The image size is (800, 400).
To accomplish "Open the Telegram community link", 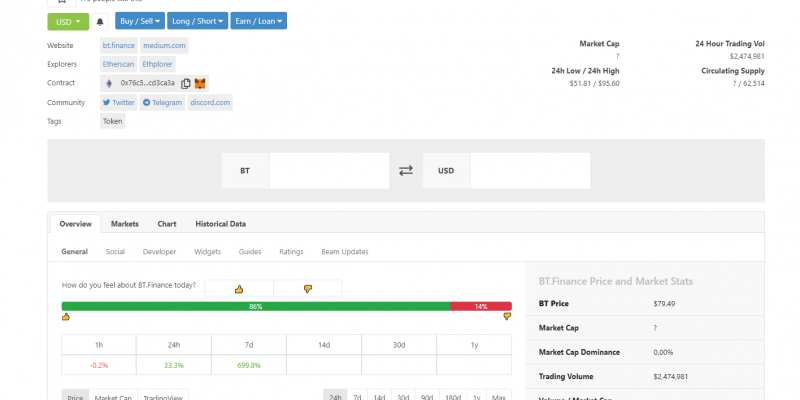I will pyautogui.click(x=162, y=103).
